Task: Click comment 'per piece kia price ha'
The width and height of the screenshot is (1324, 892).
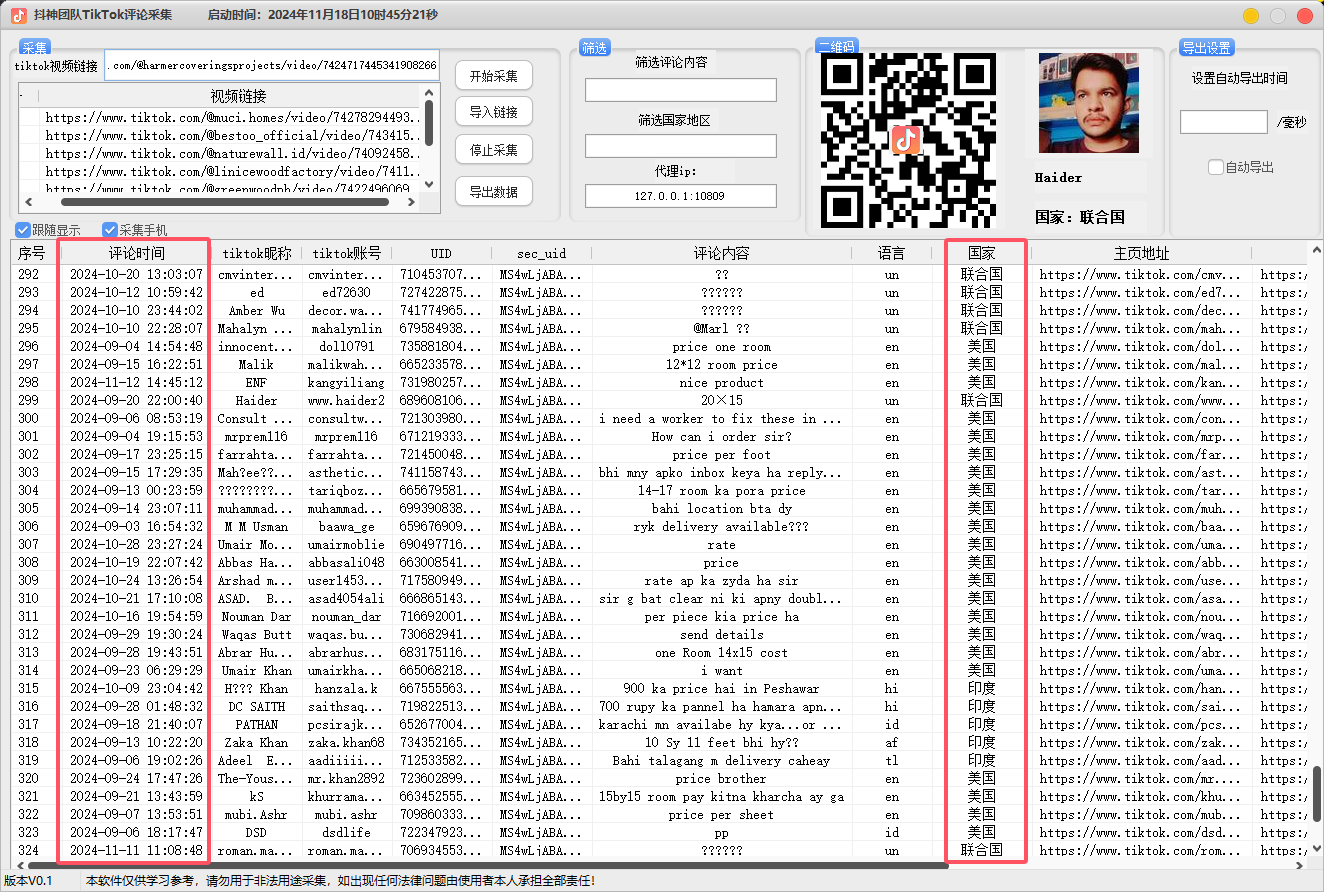Action: [721, 616]
